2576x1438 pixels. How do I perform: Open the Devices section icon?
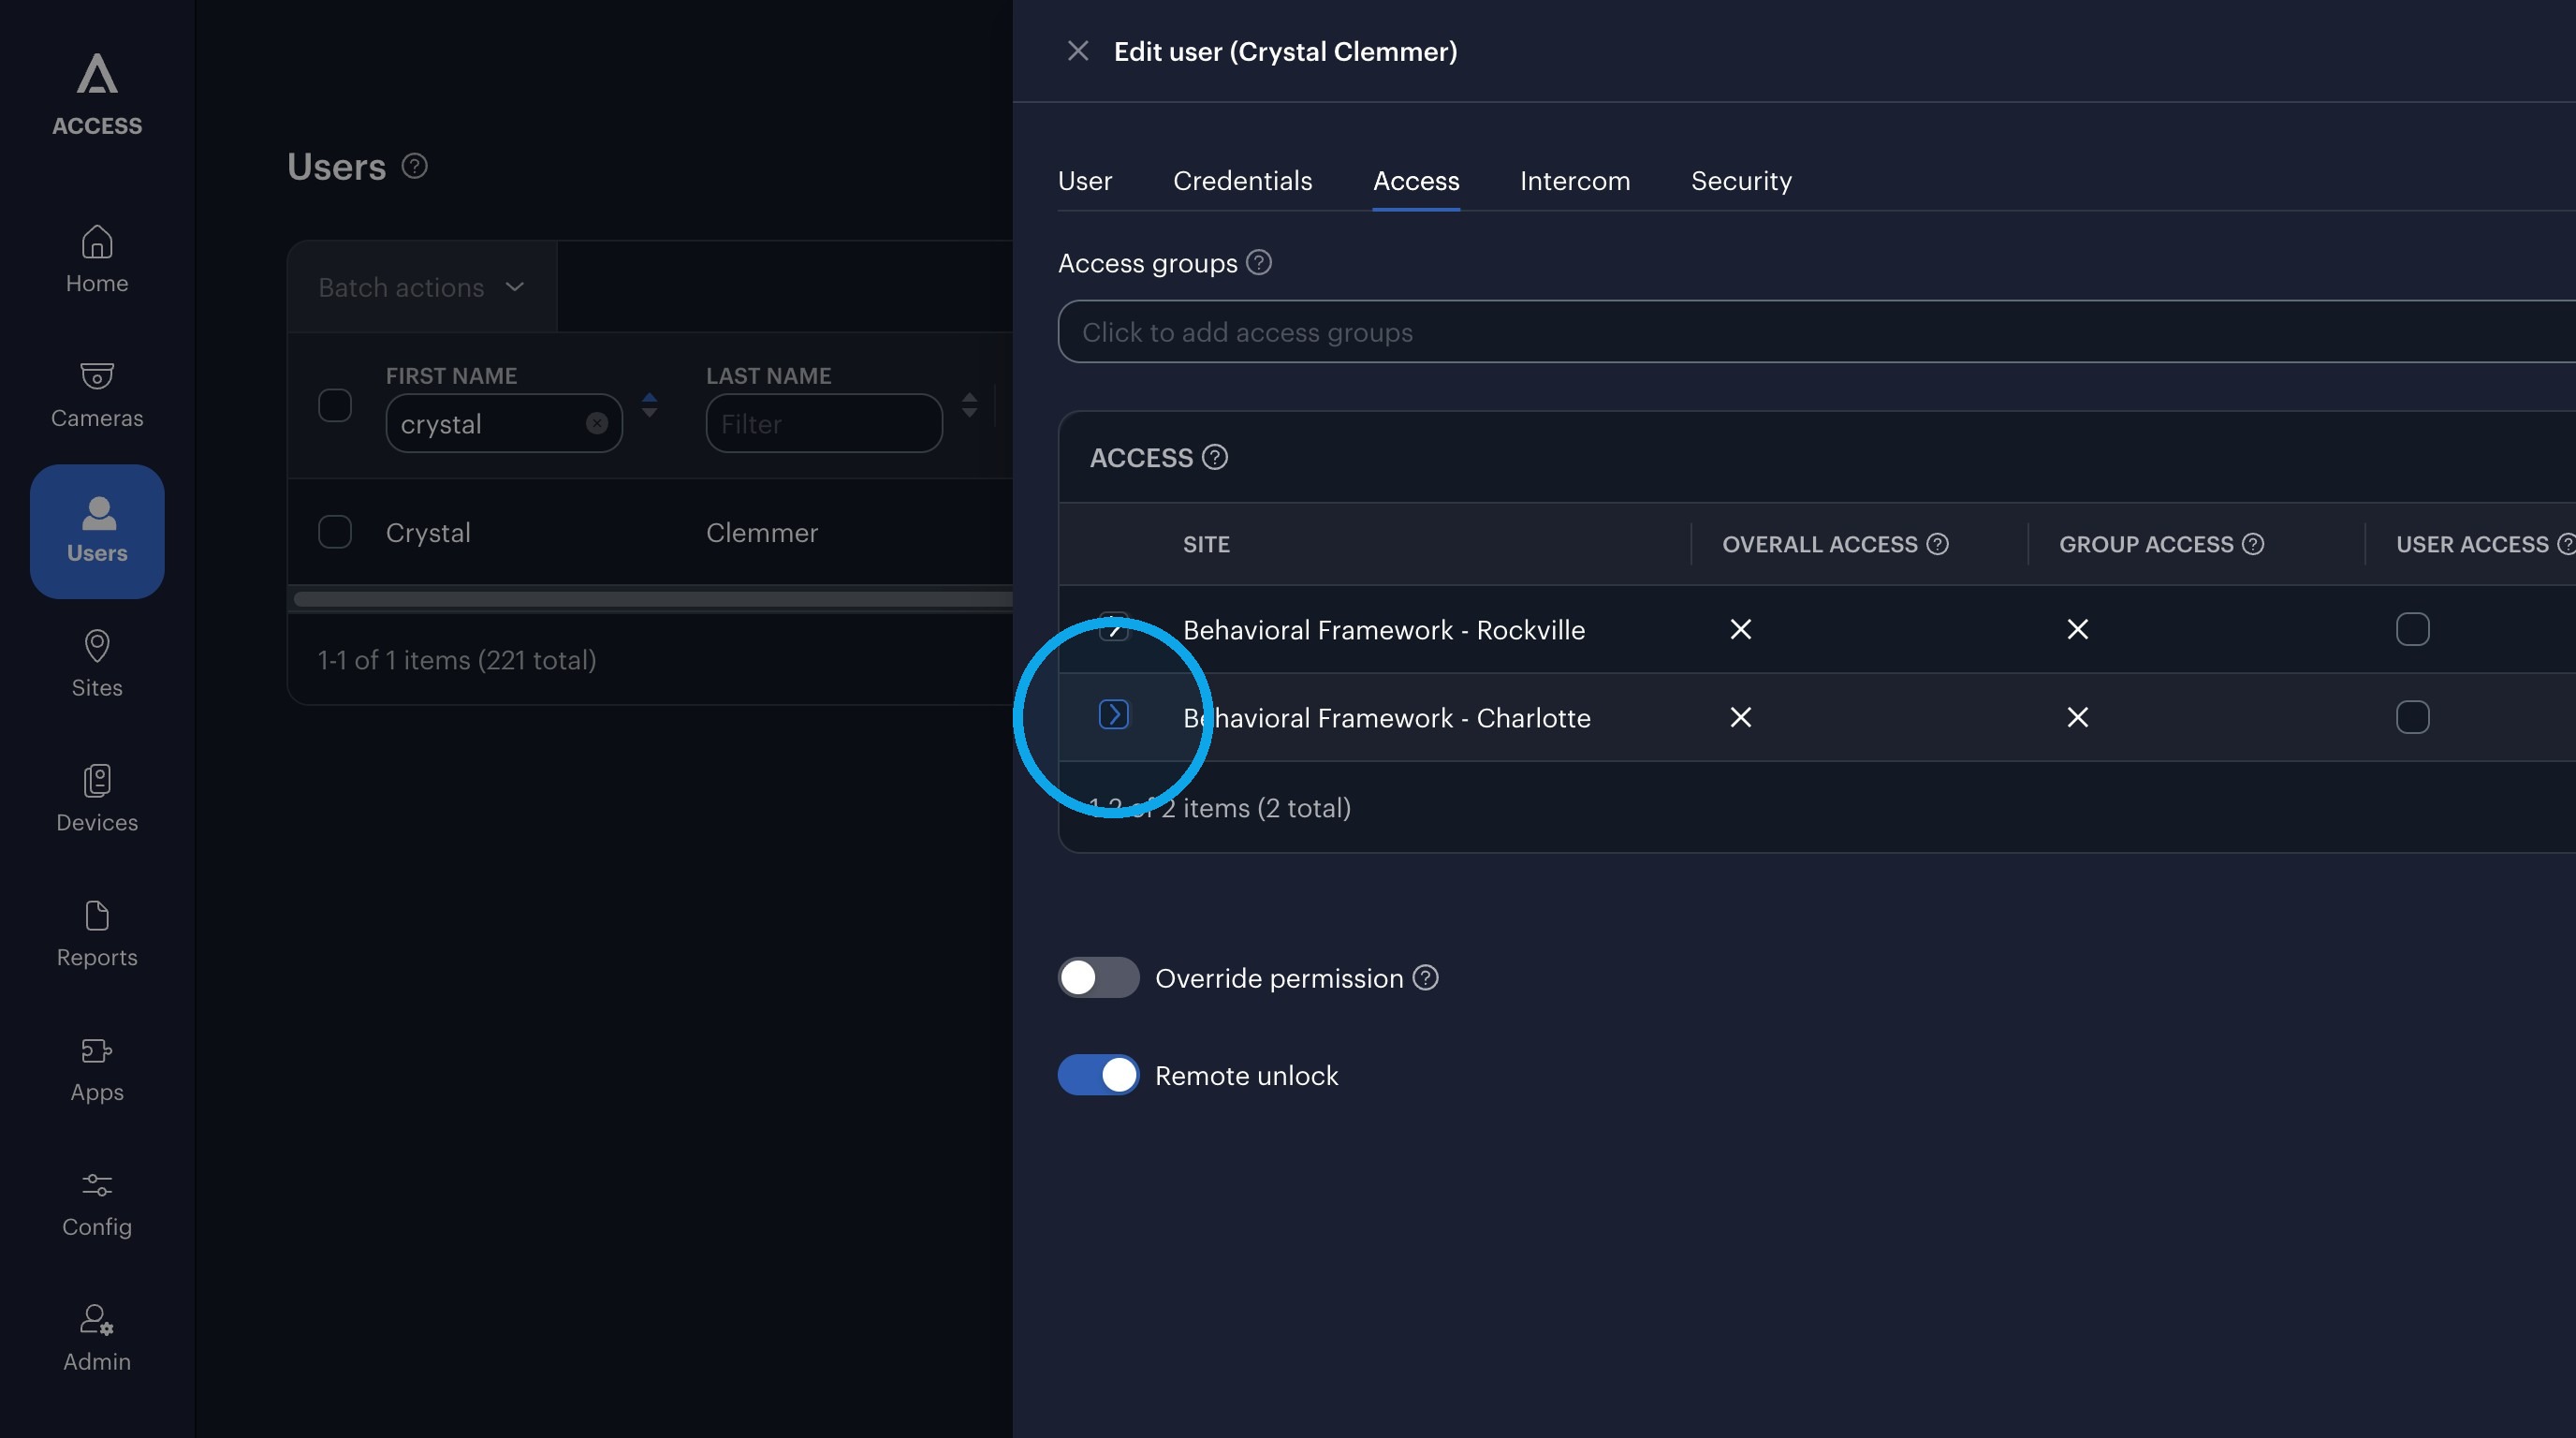(x=97, y=781)
